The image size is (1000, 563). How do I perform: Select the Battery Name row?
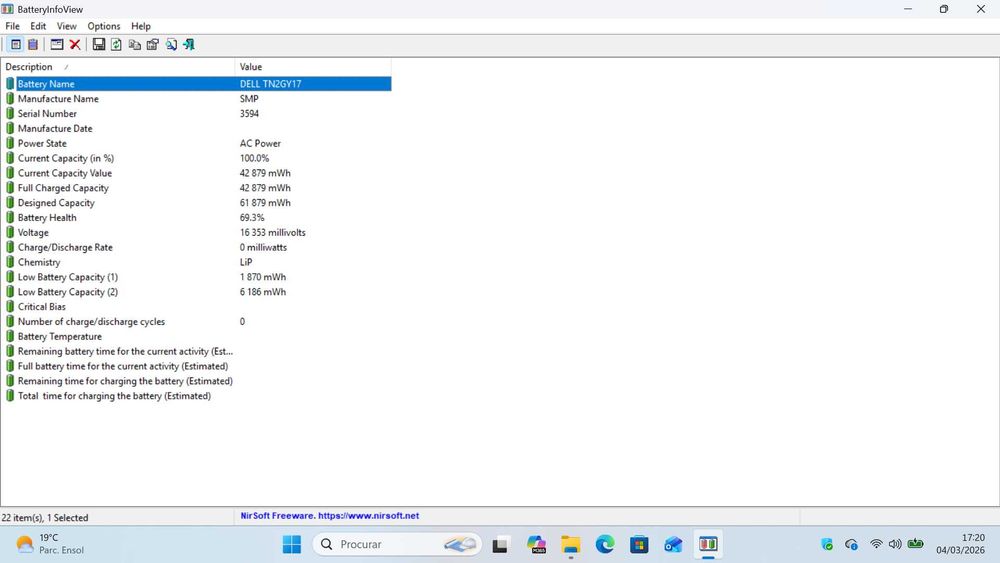[198, 84]
